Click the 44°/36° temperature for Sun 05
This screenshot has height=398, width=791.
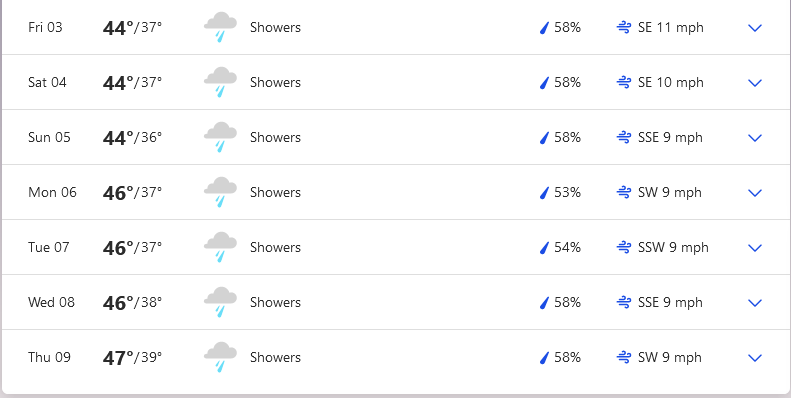tap(132, 138)
